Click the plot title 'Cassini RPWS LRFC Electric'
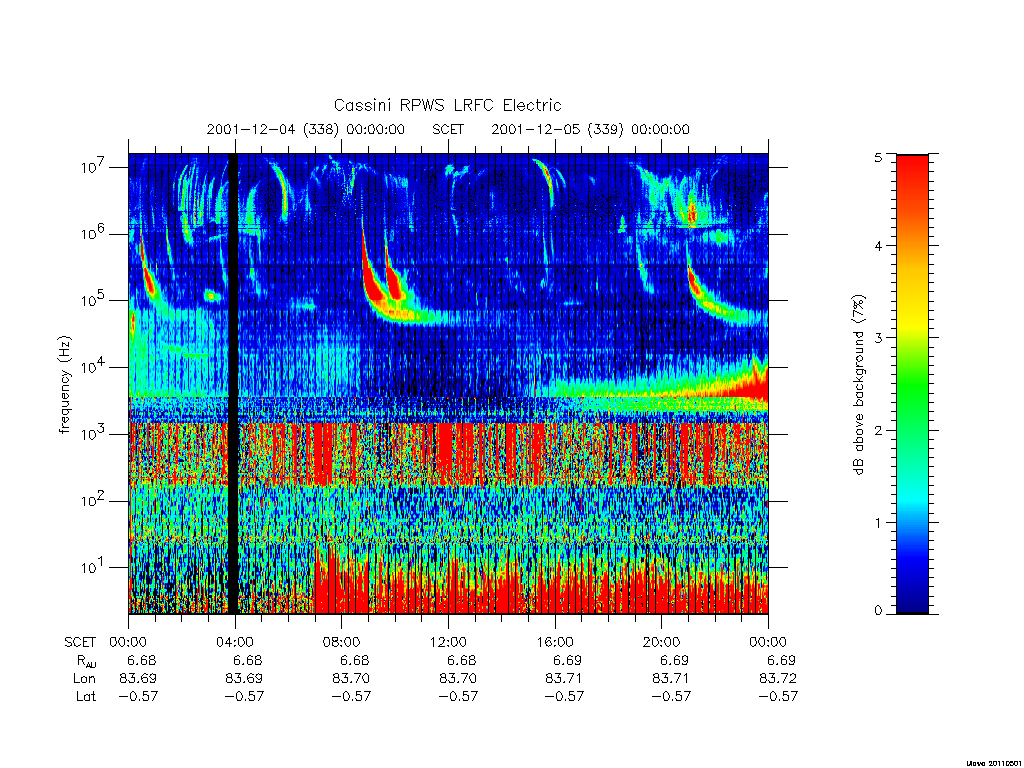Screen dimensions: 1024x768 tap(447, 106)
